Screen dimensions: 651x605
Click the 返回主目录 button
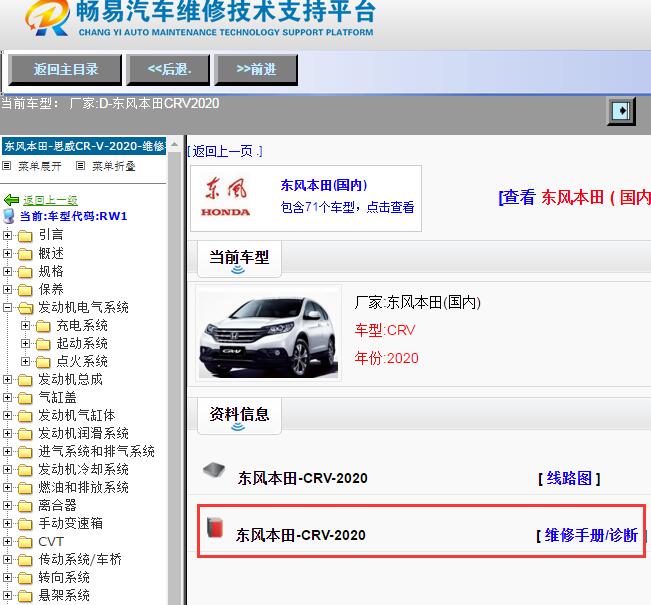point(65,69)
